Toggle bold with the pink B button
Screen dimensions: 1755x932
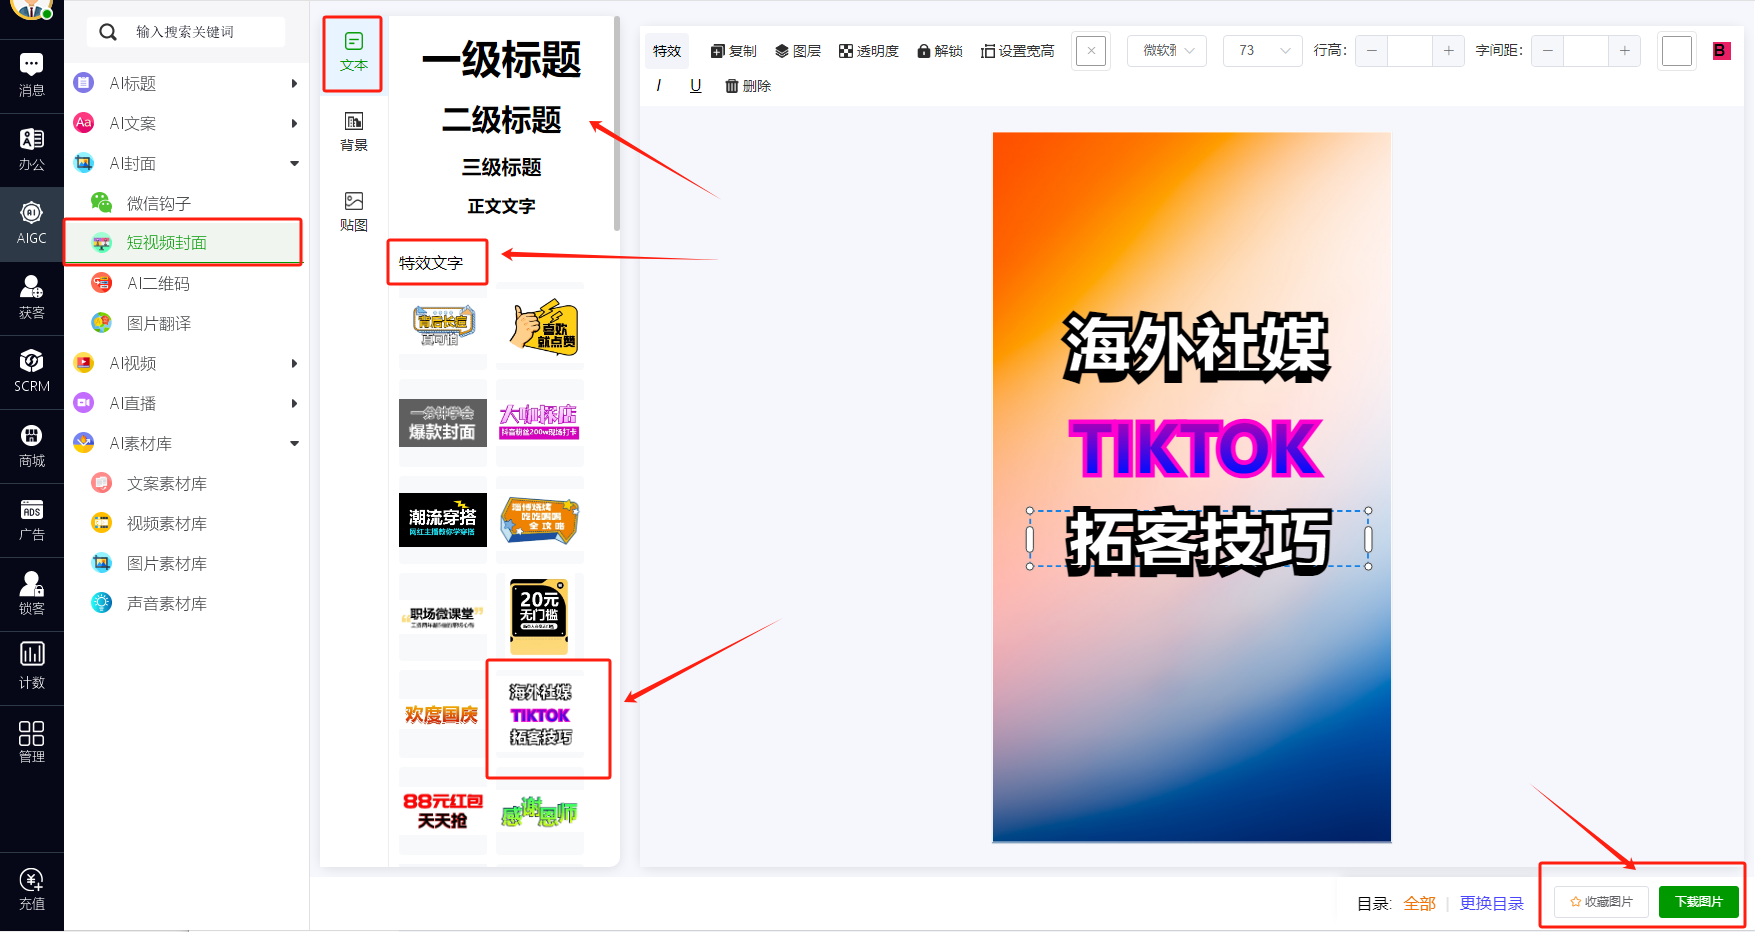pyautogui.click(x=1721, y=50)
